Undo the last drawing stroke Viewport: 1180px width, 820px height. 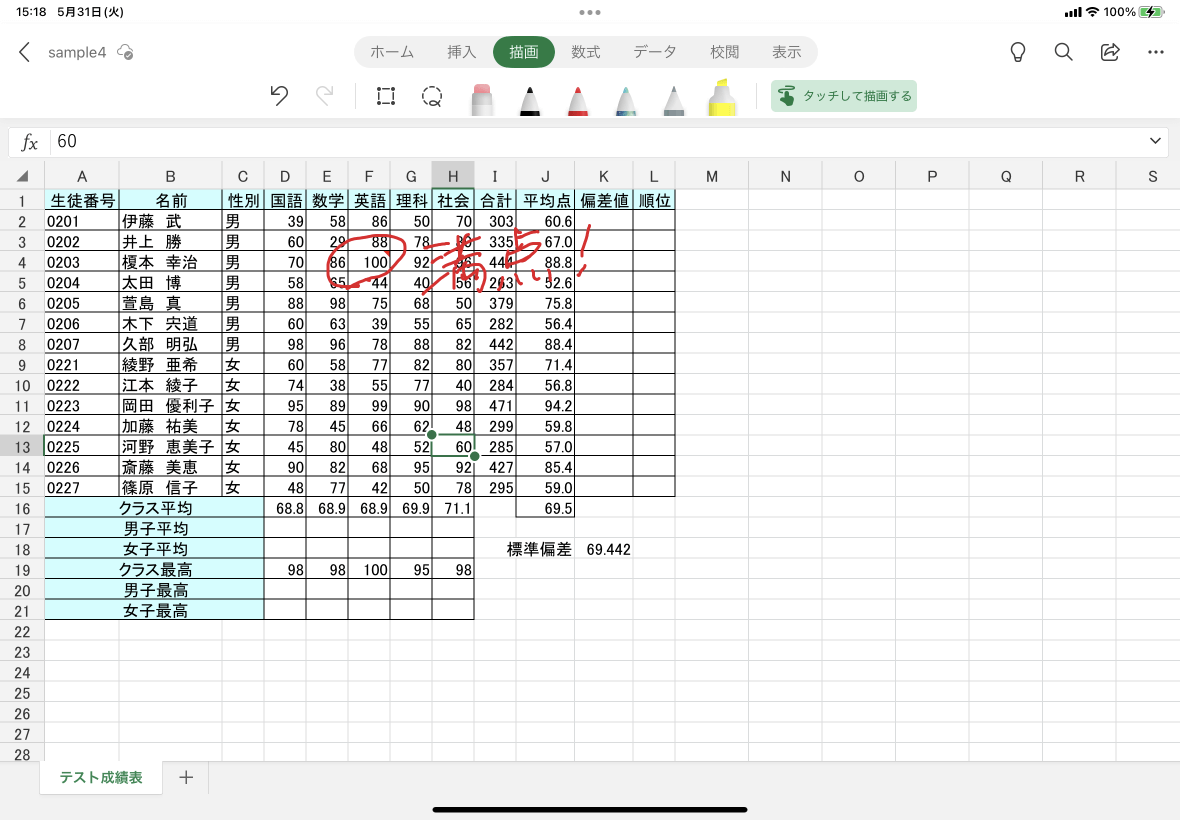coord(279,96)
